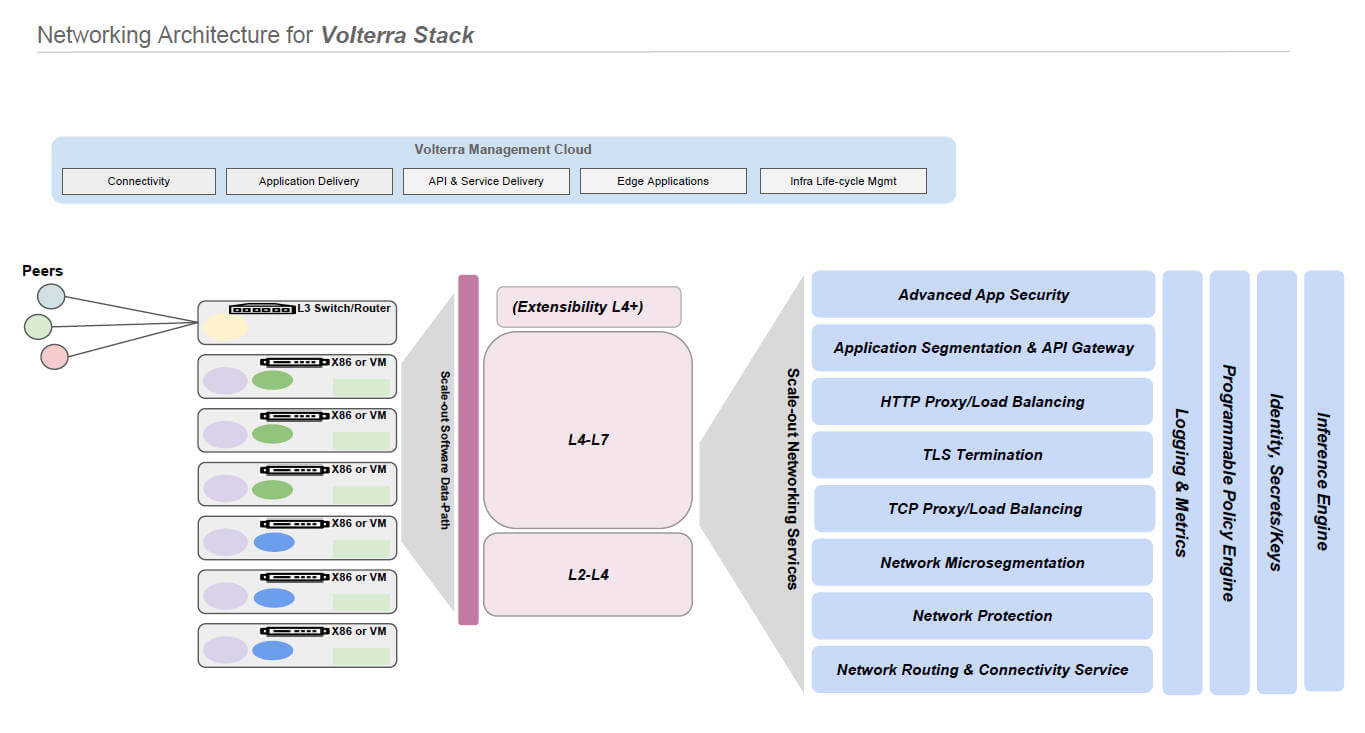Click the (Extensibility L4+) block
This screenshot has height=733, width=1365.
589,307
